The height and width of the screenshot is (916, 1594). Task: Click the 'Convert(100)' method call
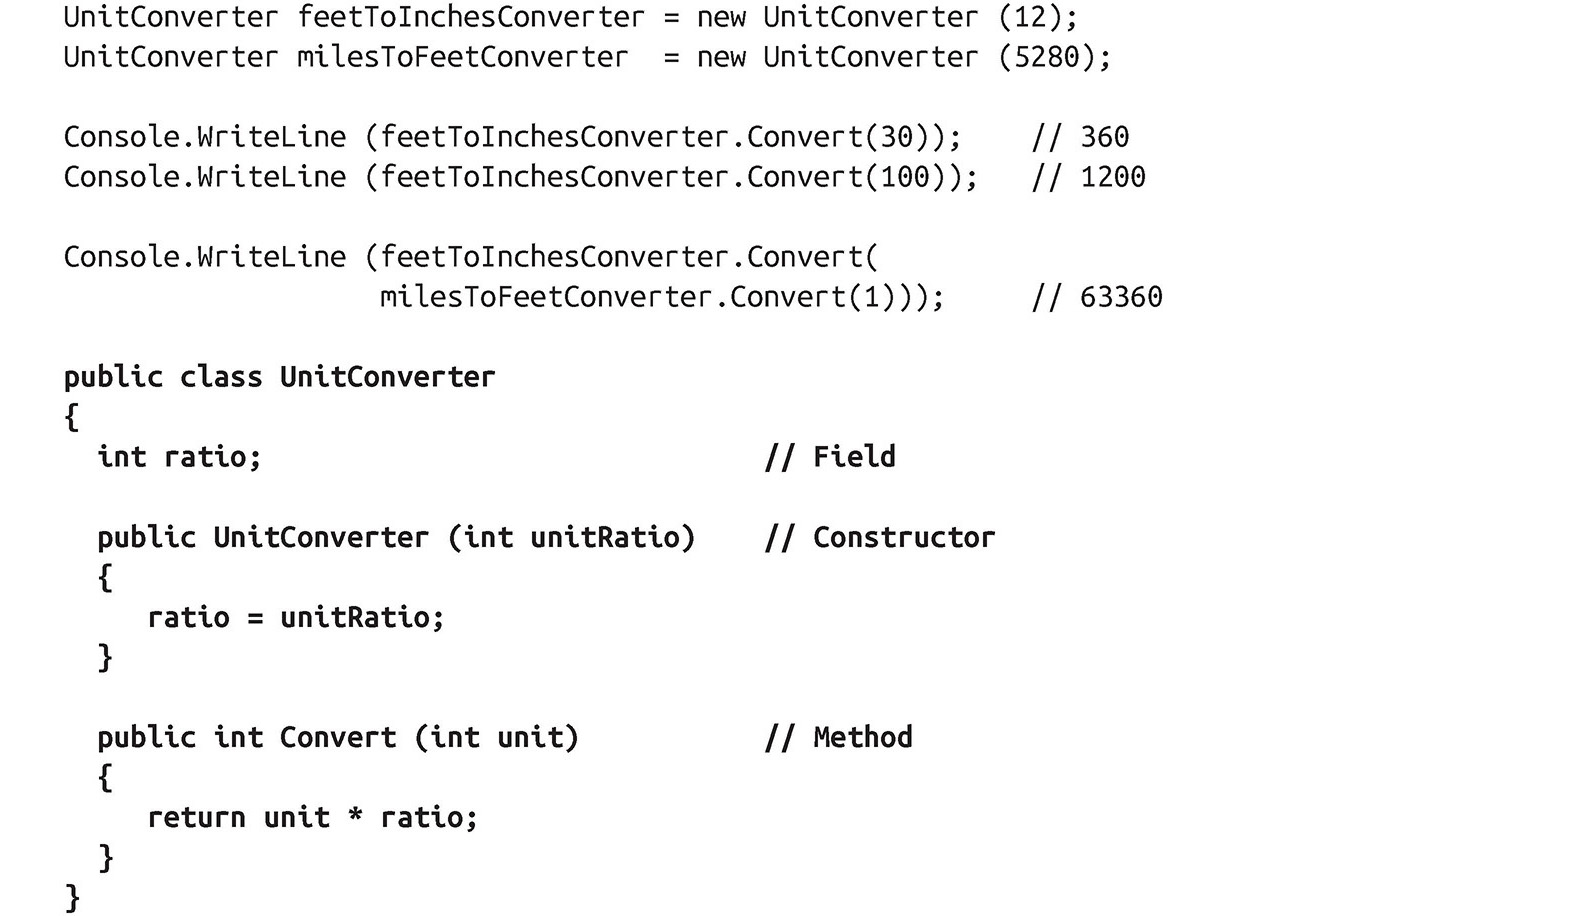click(854, 177)
